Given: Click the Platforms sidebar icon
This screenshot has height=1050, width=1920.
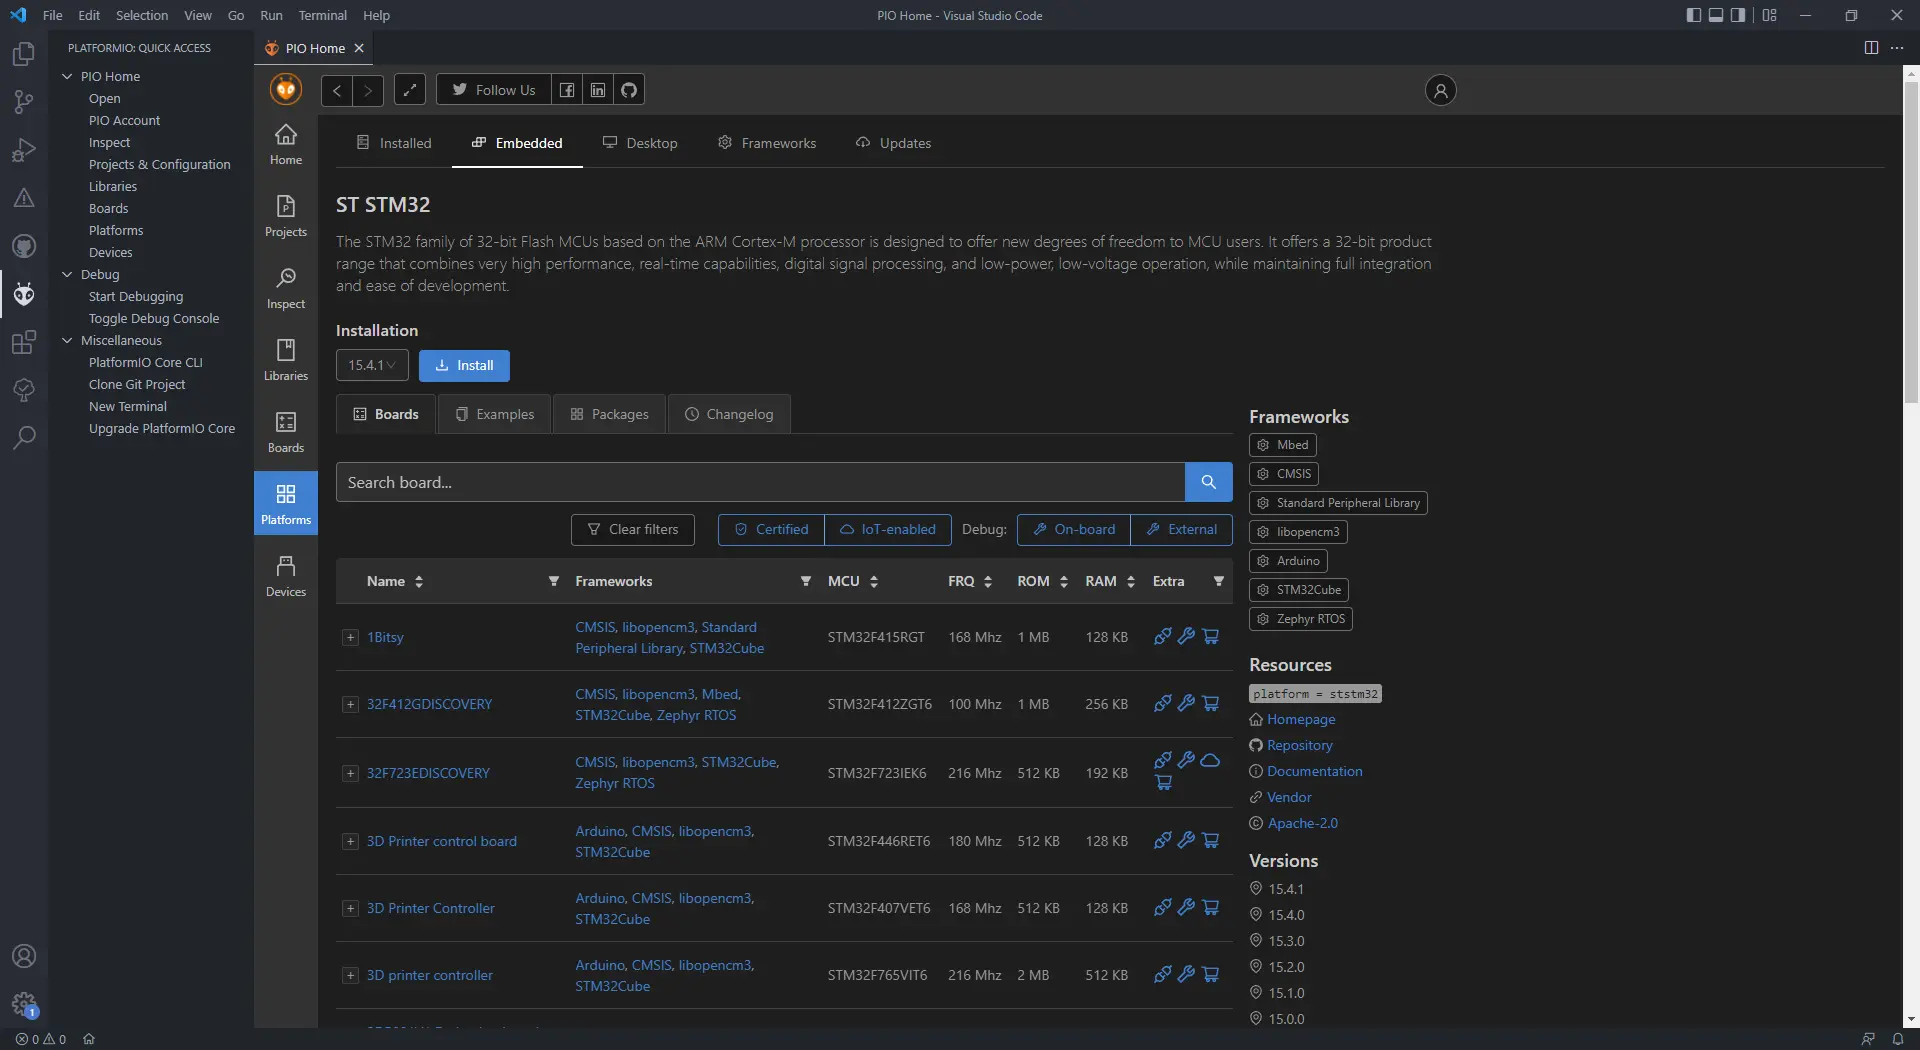Looking at the screenshot, I should (x=286, y=503).
